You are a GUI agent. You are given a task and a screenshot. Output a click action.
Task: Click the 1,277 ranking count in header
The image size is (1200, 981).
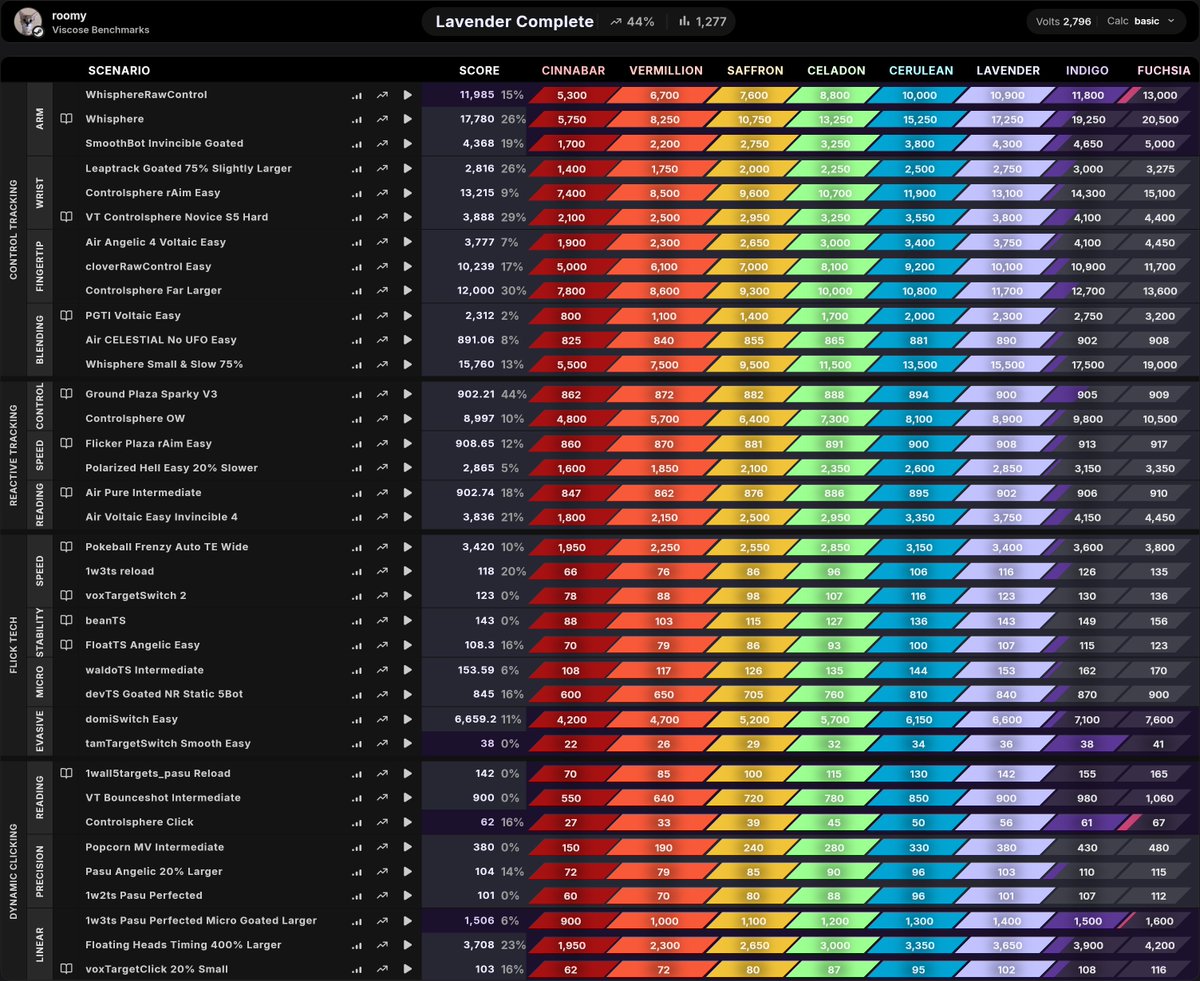point(702,22)
